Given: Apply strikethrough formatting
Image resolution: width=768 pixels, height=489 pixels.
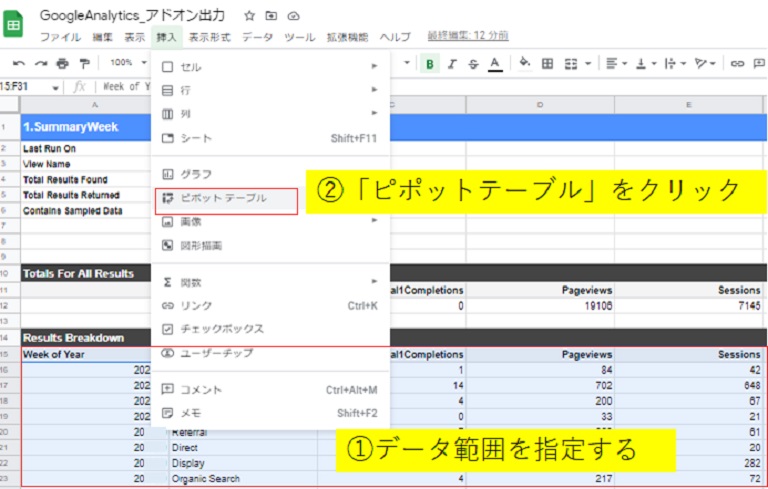Looking at the screenshot, I should point(472,64).
